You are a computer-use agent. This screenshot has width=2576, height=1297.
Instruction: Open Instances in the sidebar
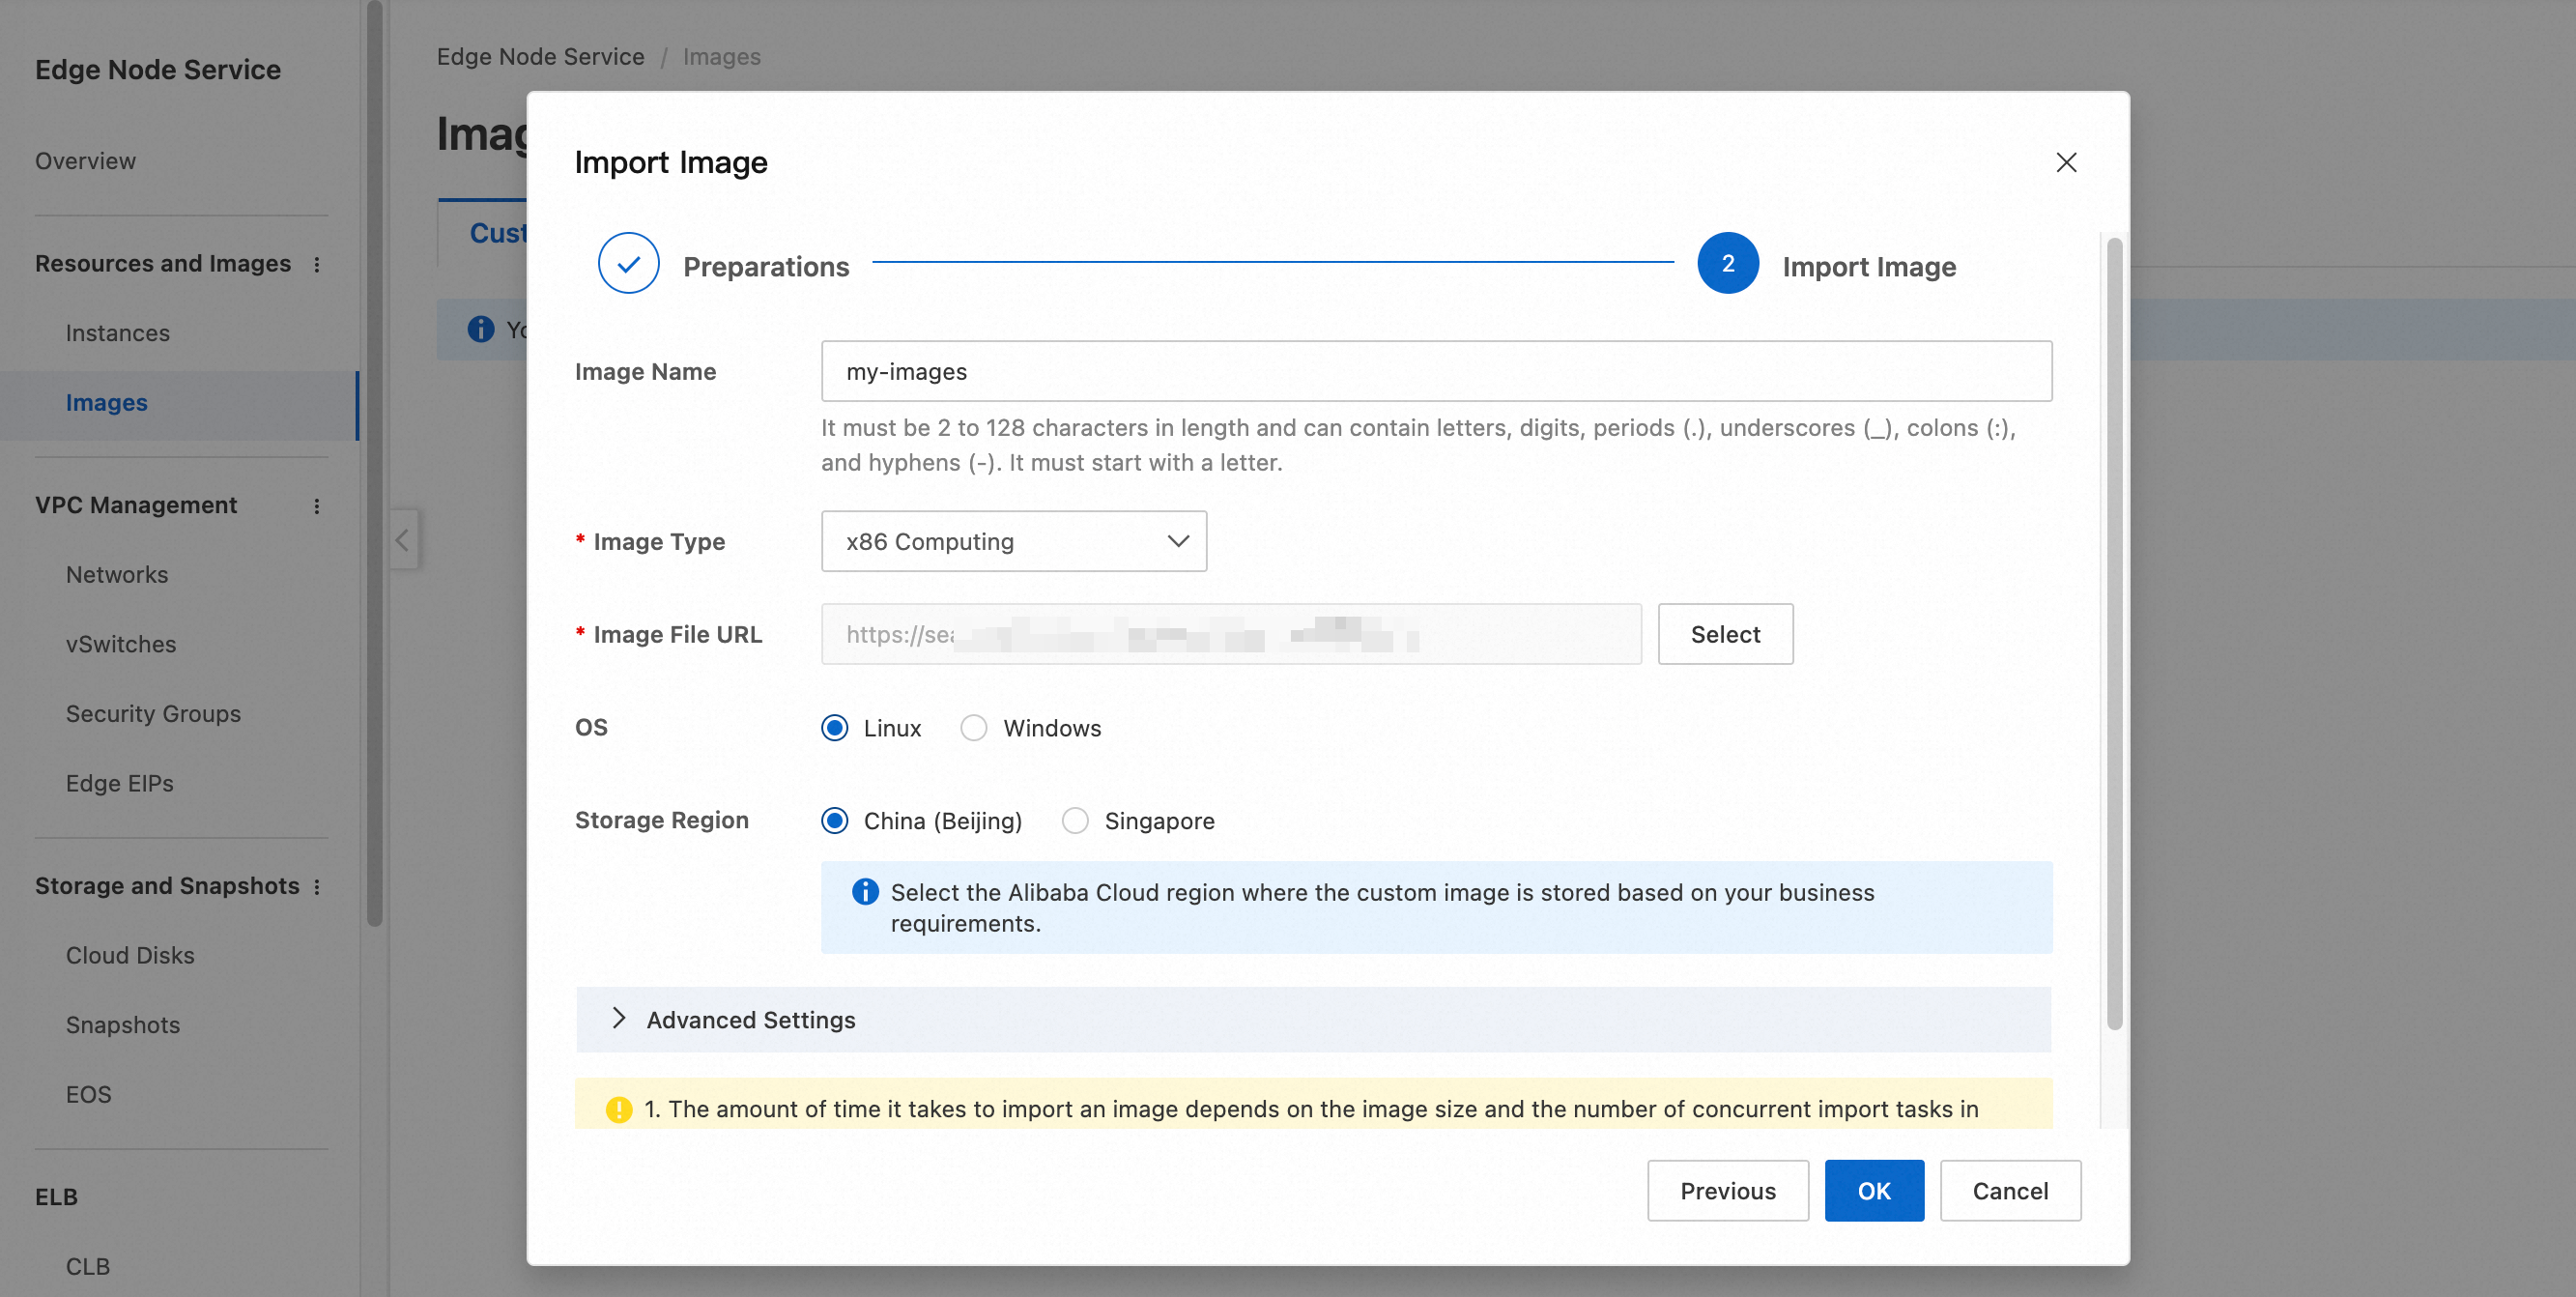pyautogui.click(x=117, y=333)
